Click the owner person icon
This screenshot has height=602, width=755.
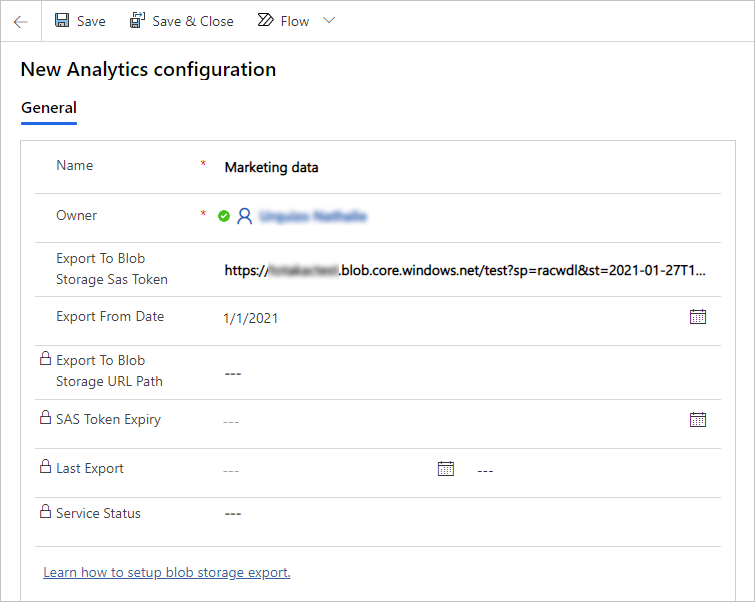pos(244,216)
